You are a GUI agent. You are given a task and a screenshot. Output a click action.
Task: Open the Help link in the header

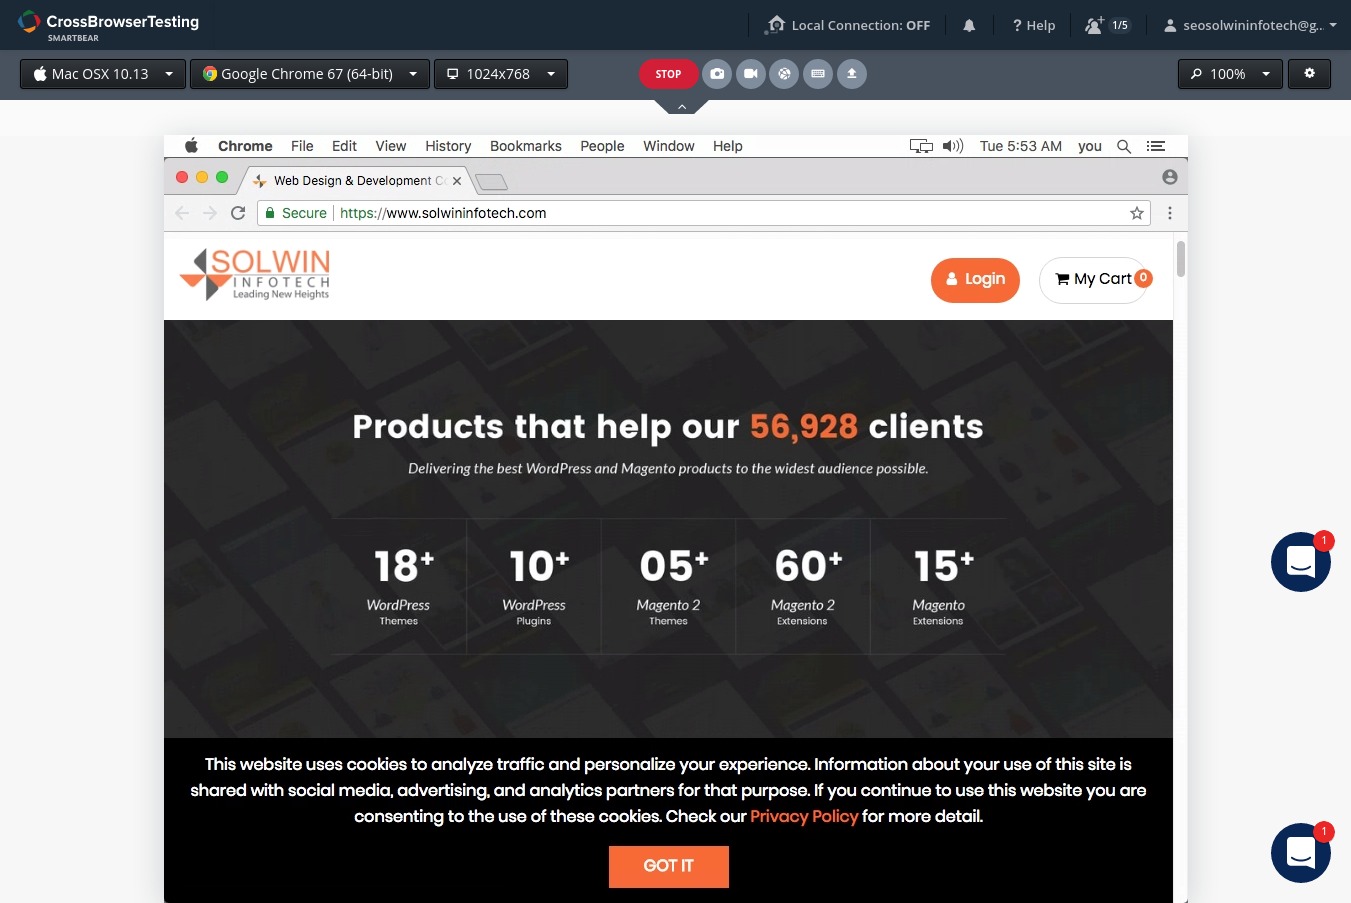[x=1034, y=25]
